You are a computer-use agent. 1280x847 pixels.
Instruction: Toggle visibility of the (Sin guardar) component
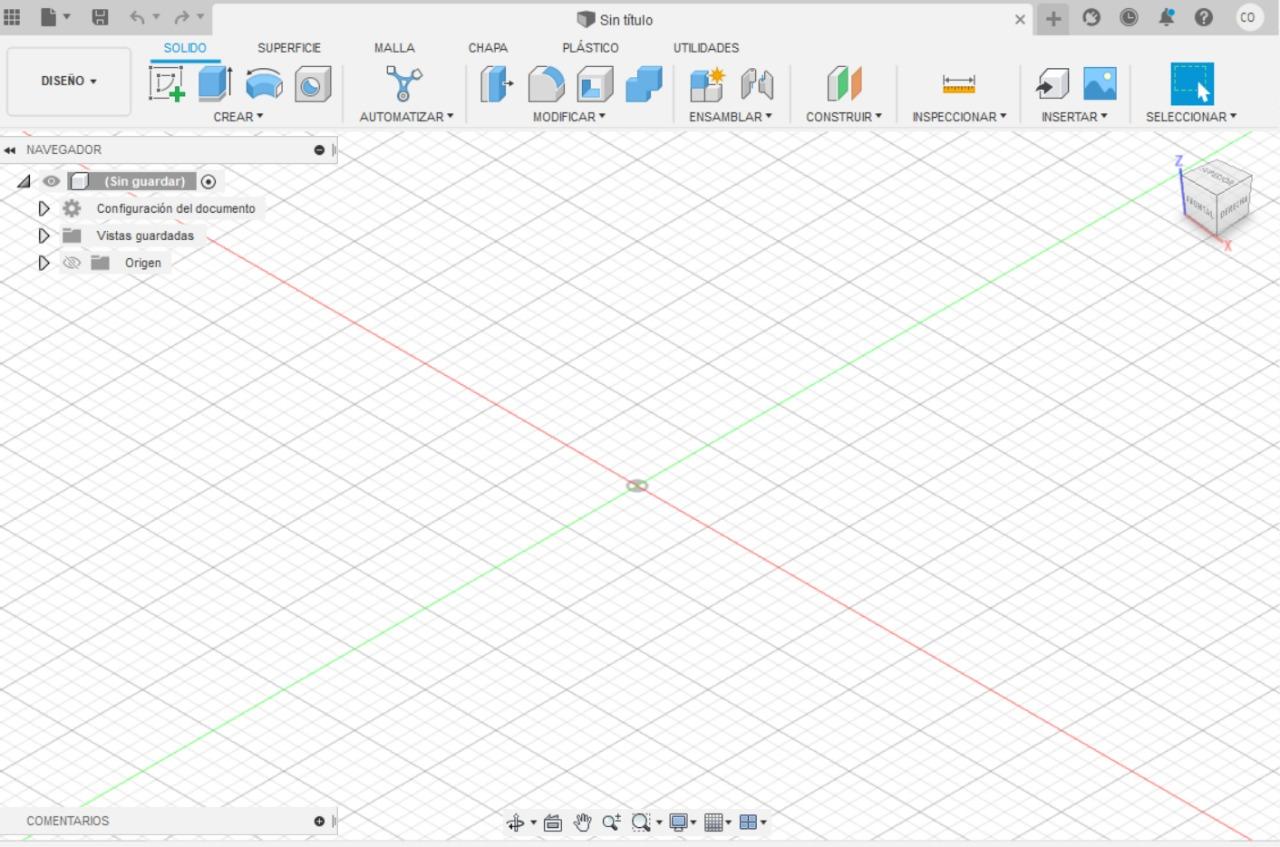point(51,182)
